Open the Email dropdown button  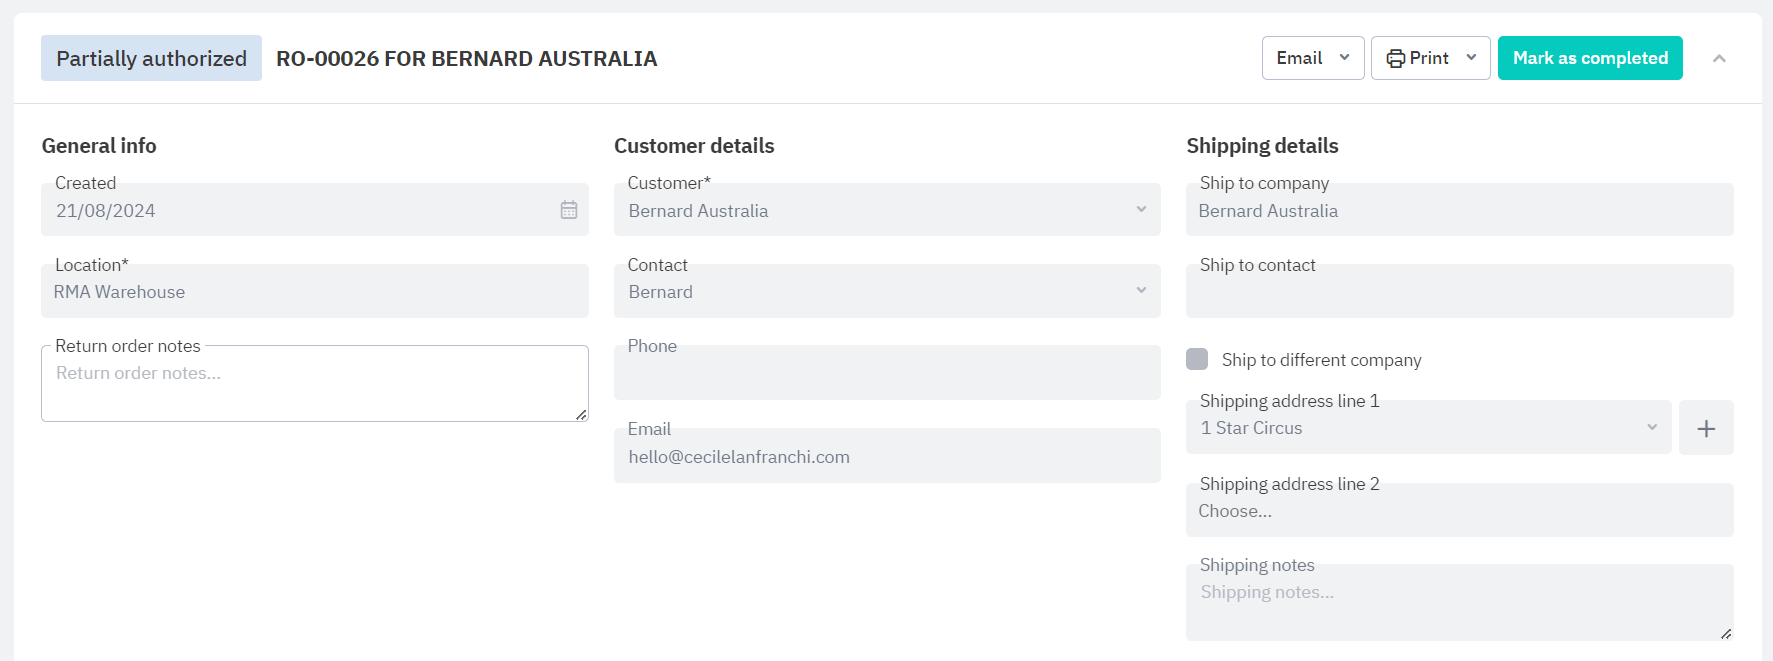tap(1312, 58)
